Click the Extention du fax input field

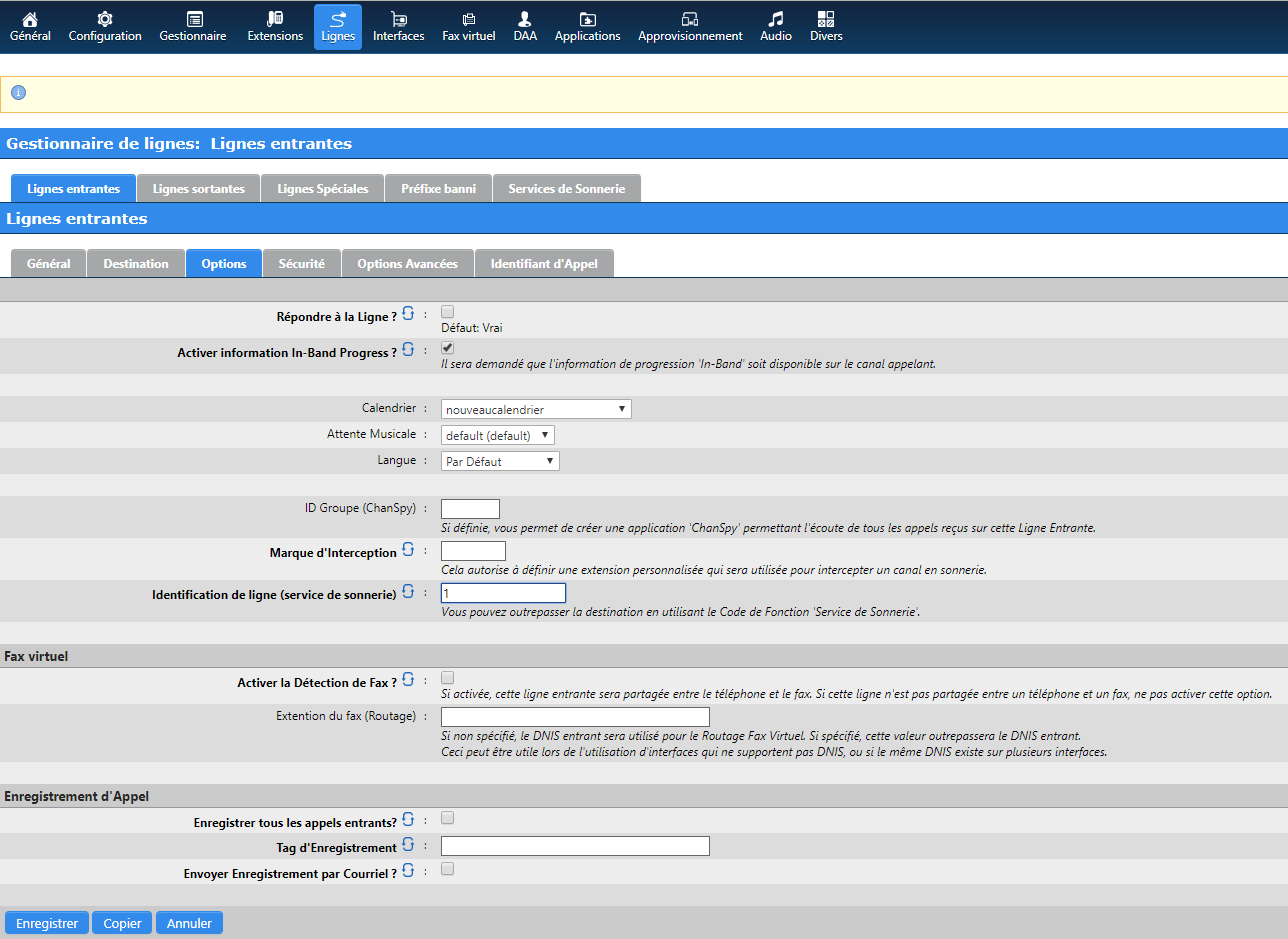[x=575, y=717]
